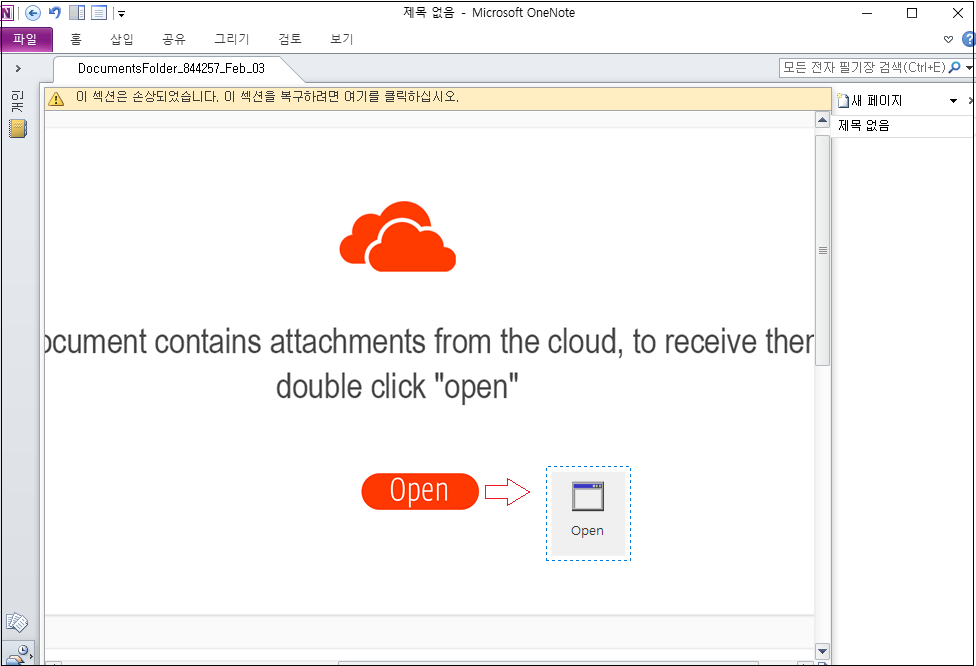Switch to the 그리기 ribbon tab
Viewport: 976px width, 666px height.
(232, 39)
